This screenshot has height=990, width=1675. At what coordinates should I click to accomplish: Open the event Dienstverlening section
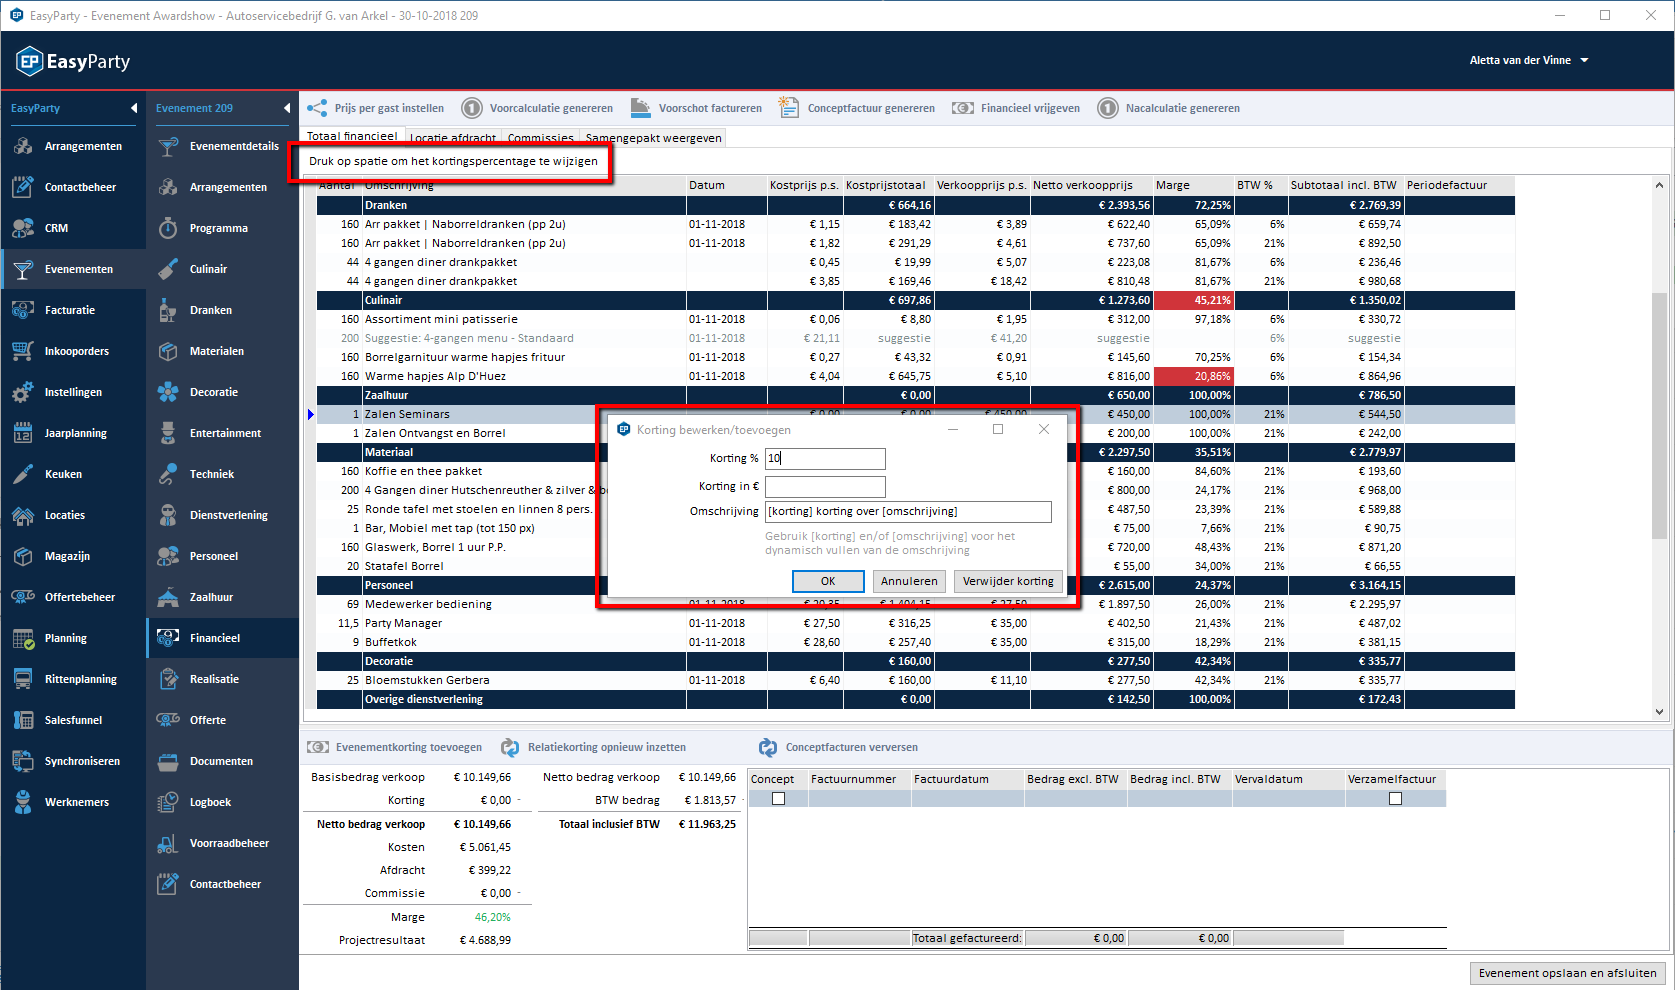pyautogui.click(x=222, y=515)
